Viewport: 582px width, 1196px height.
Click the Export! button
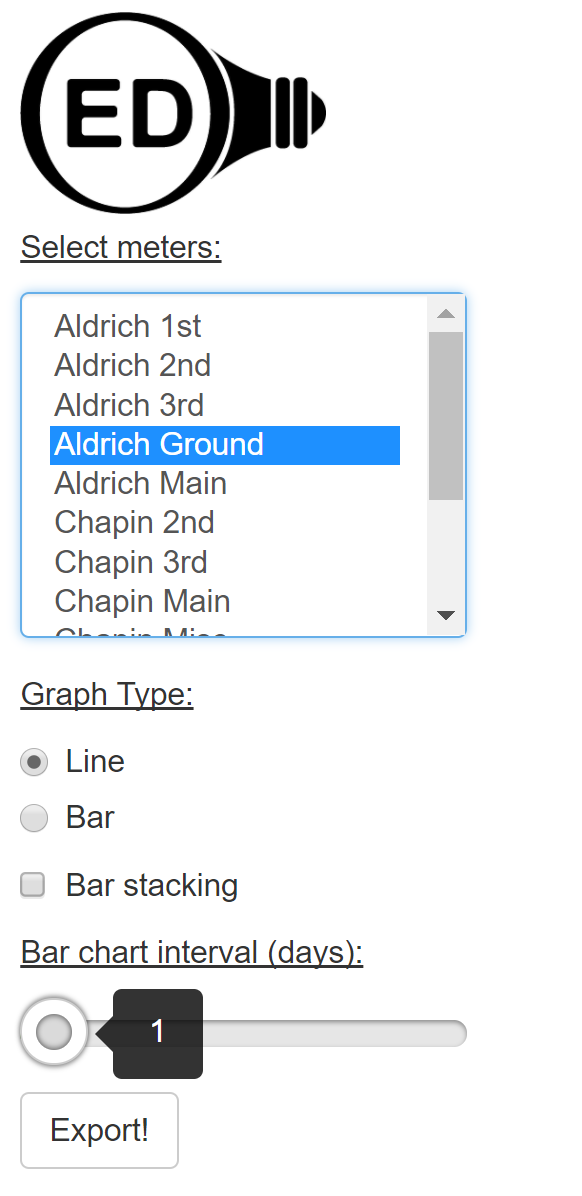tap(99, 1130)
